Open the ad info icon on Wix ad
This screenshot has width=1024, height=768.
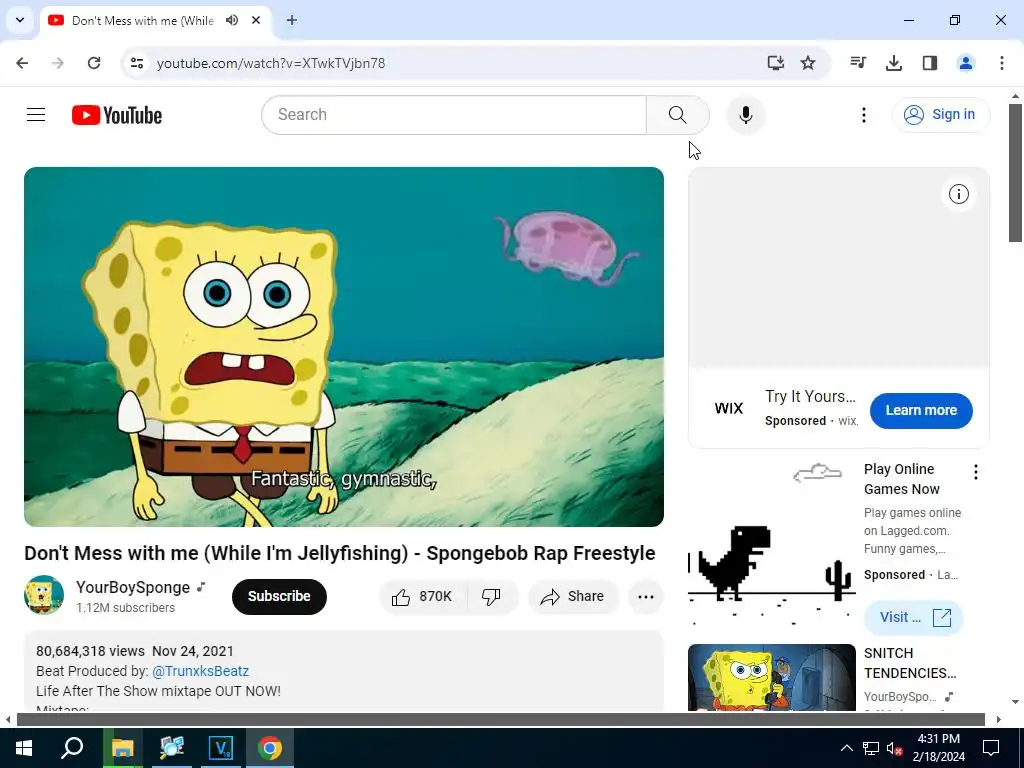point(958,194)
